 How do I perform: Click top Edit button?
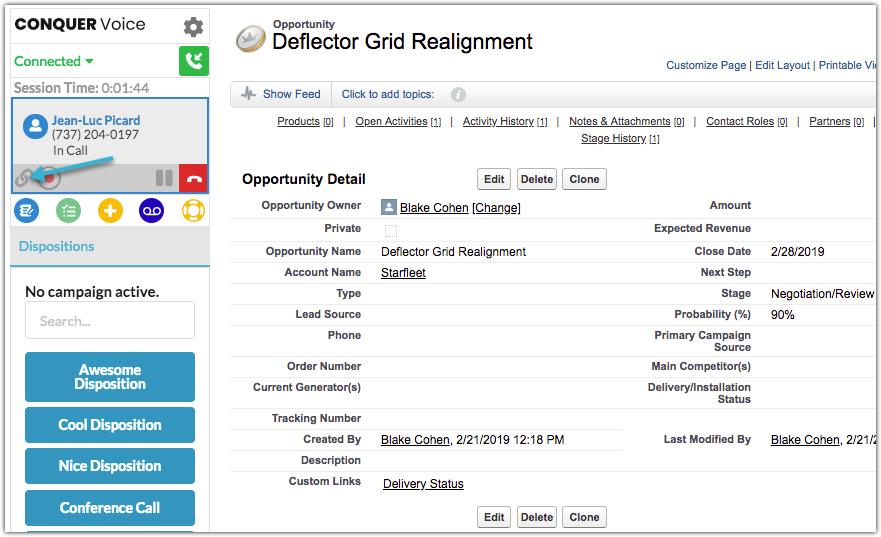click(494, 179)
